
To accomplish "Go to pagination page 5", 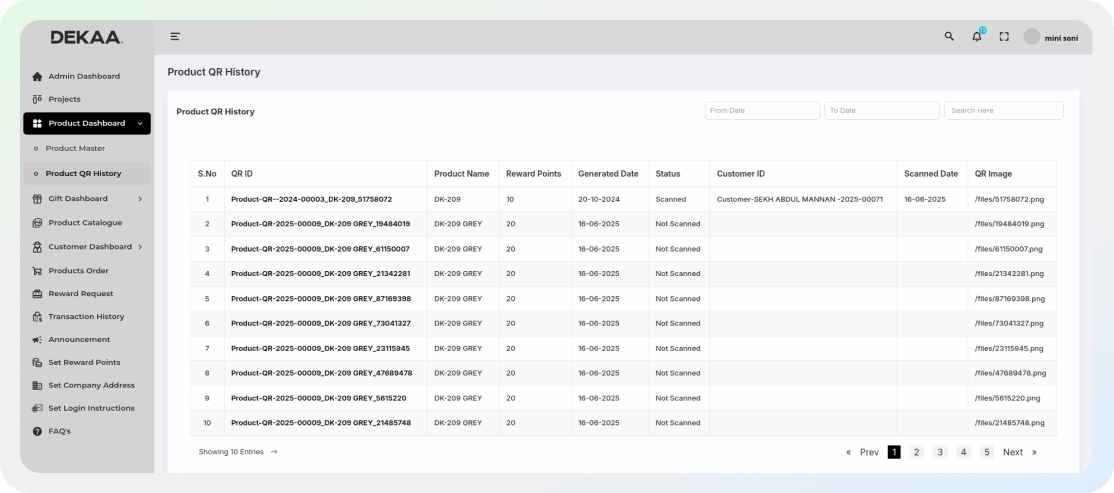I will click(x=987, y=453).
